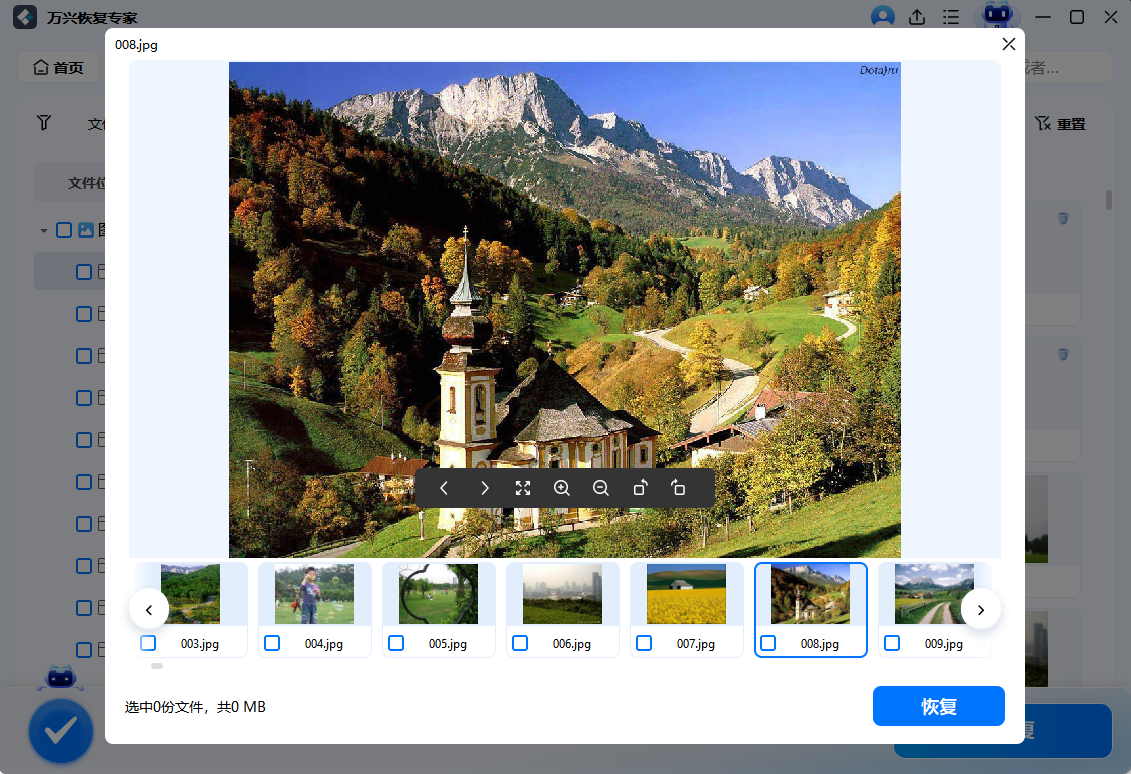Close the 008.jpg preview dialog

tap(1008, 44)
